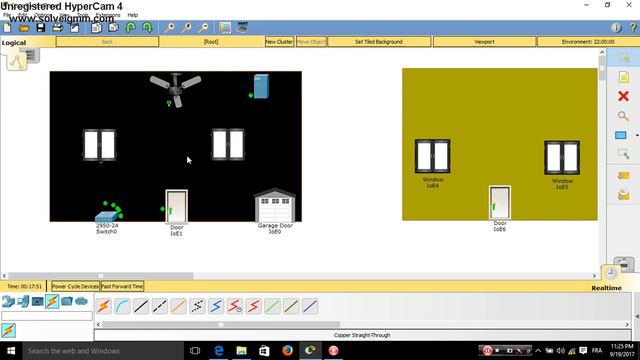Choose Serial DTE red zigzag cable
Screen dimensions: 640x360
(x=253, y=306)
